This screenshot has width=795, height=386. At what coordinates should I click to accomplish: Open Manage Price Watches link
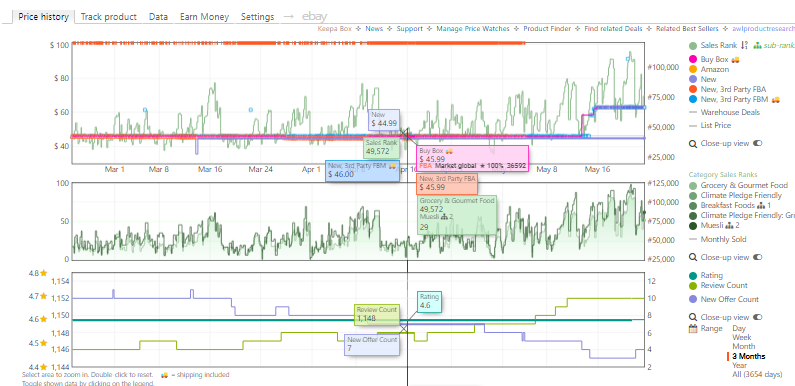[x=473, y=29]
